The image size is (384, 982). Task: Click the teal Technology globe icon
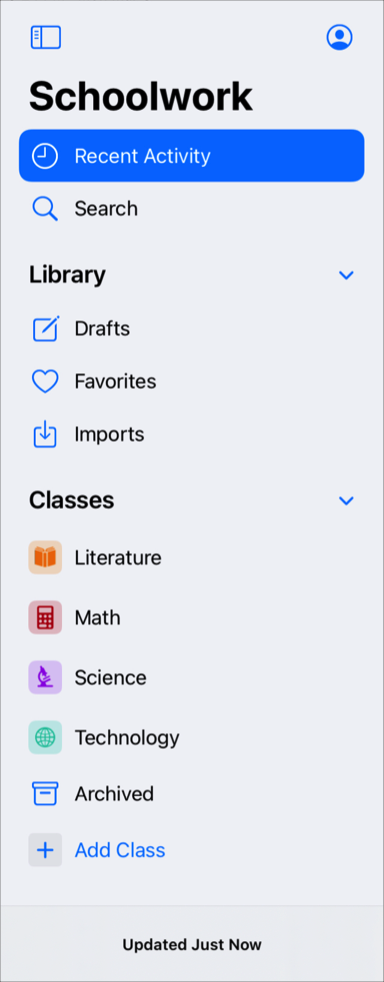[45, 738]
